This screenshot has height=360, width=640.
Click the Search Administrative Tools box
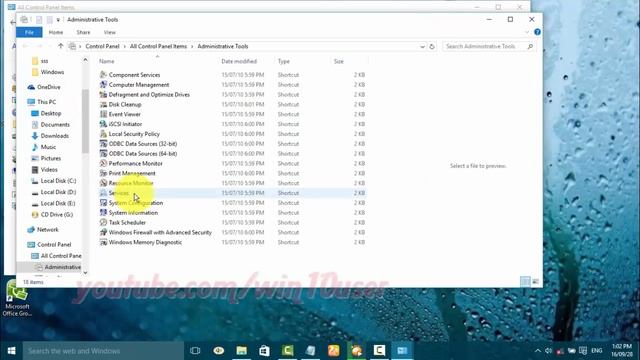tap(489, 47)
